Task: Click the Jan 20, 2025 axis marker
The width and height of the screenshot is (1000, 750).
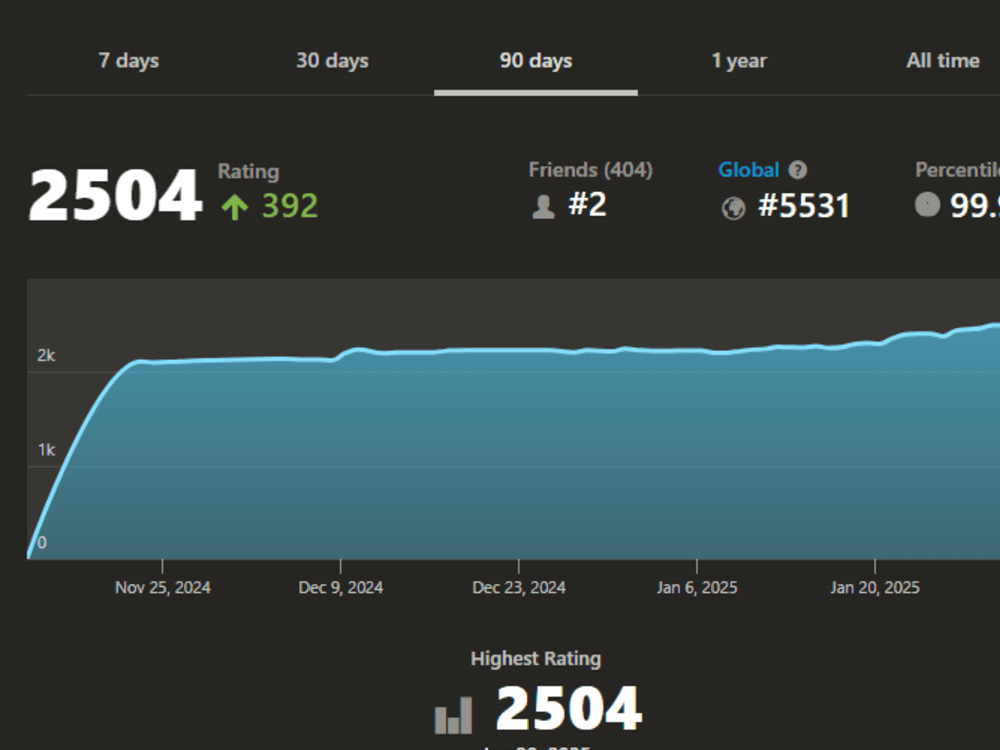Action: pos(875,587)
